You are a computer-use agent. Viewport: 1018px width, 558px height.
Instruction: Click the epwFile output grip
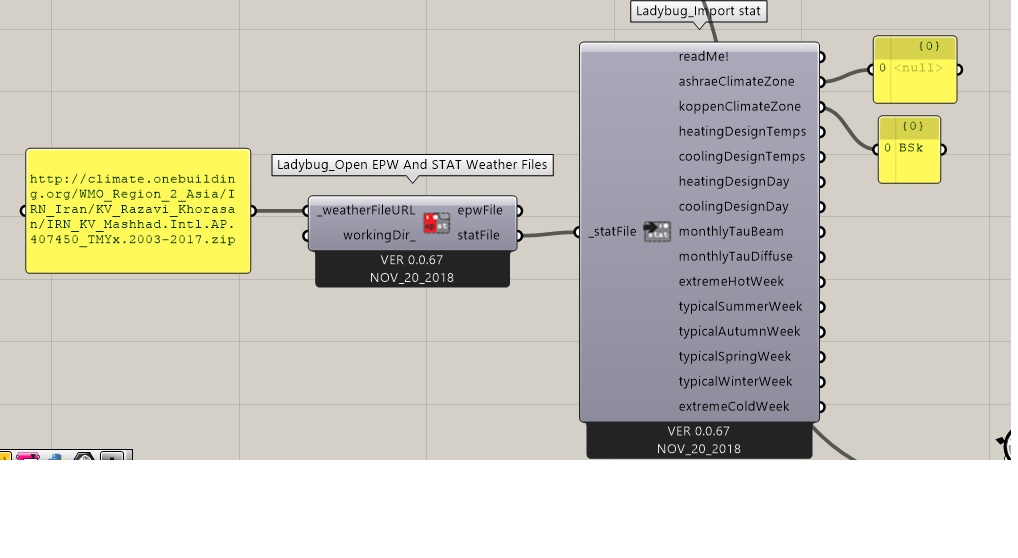pyautogui.click(x=519, y=210)
